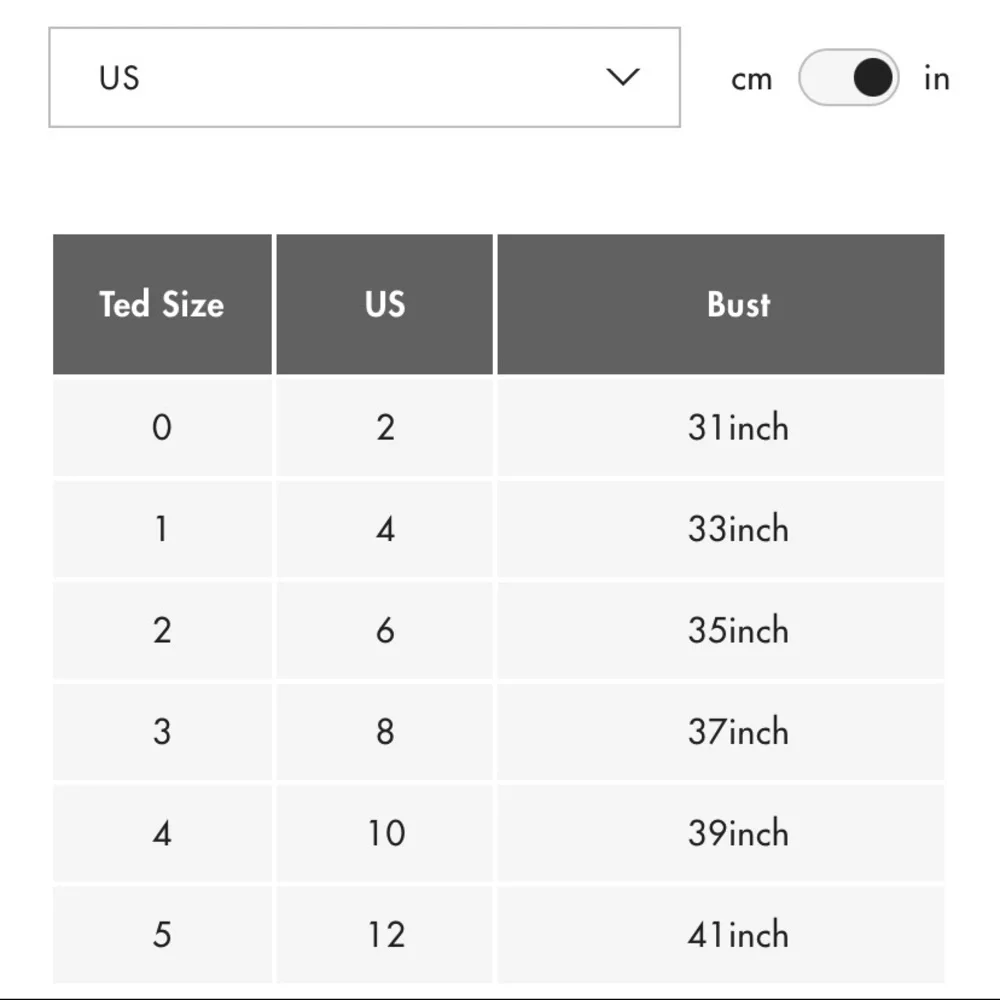Screen dimensions: 1000x1000
Task: Click the Bust column header
Action: tap(721, 304)
